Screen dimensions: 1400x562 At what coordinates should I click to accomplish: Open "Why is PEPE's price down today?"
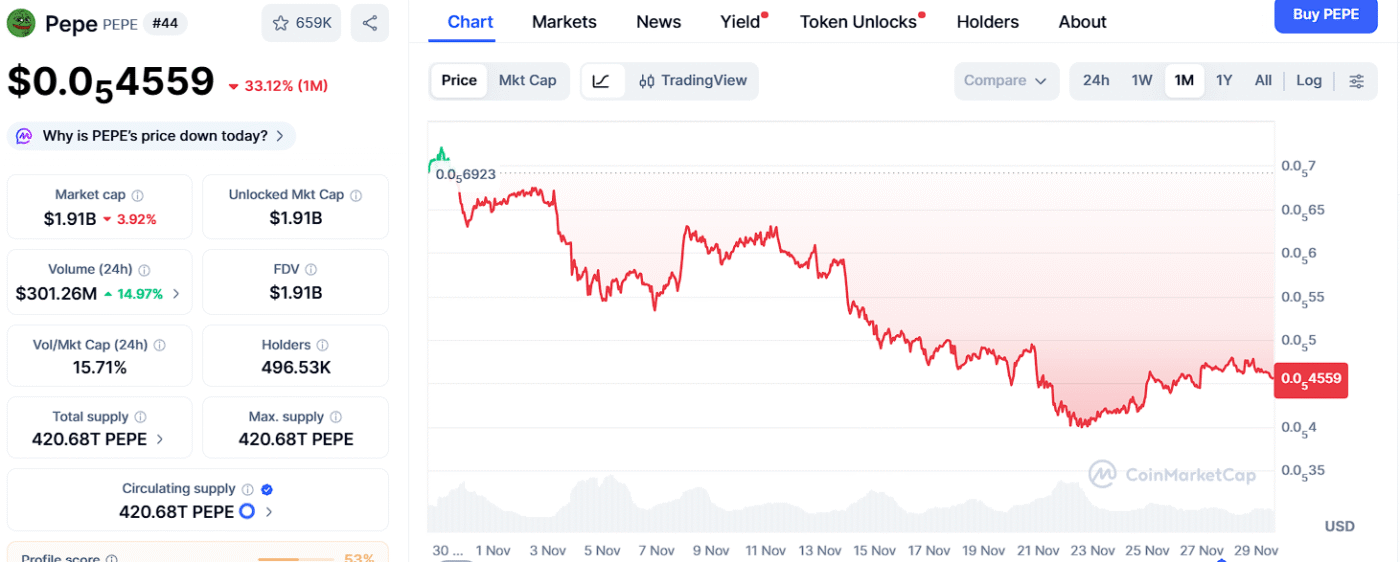click(x=152, y=136)
